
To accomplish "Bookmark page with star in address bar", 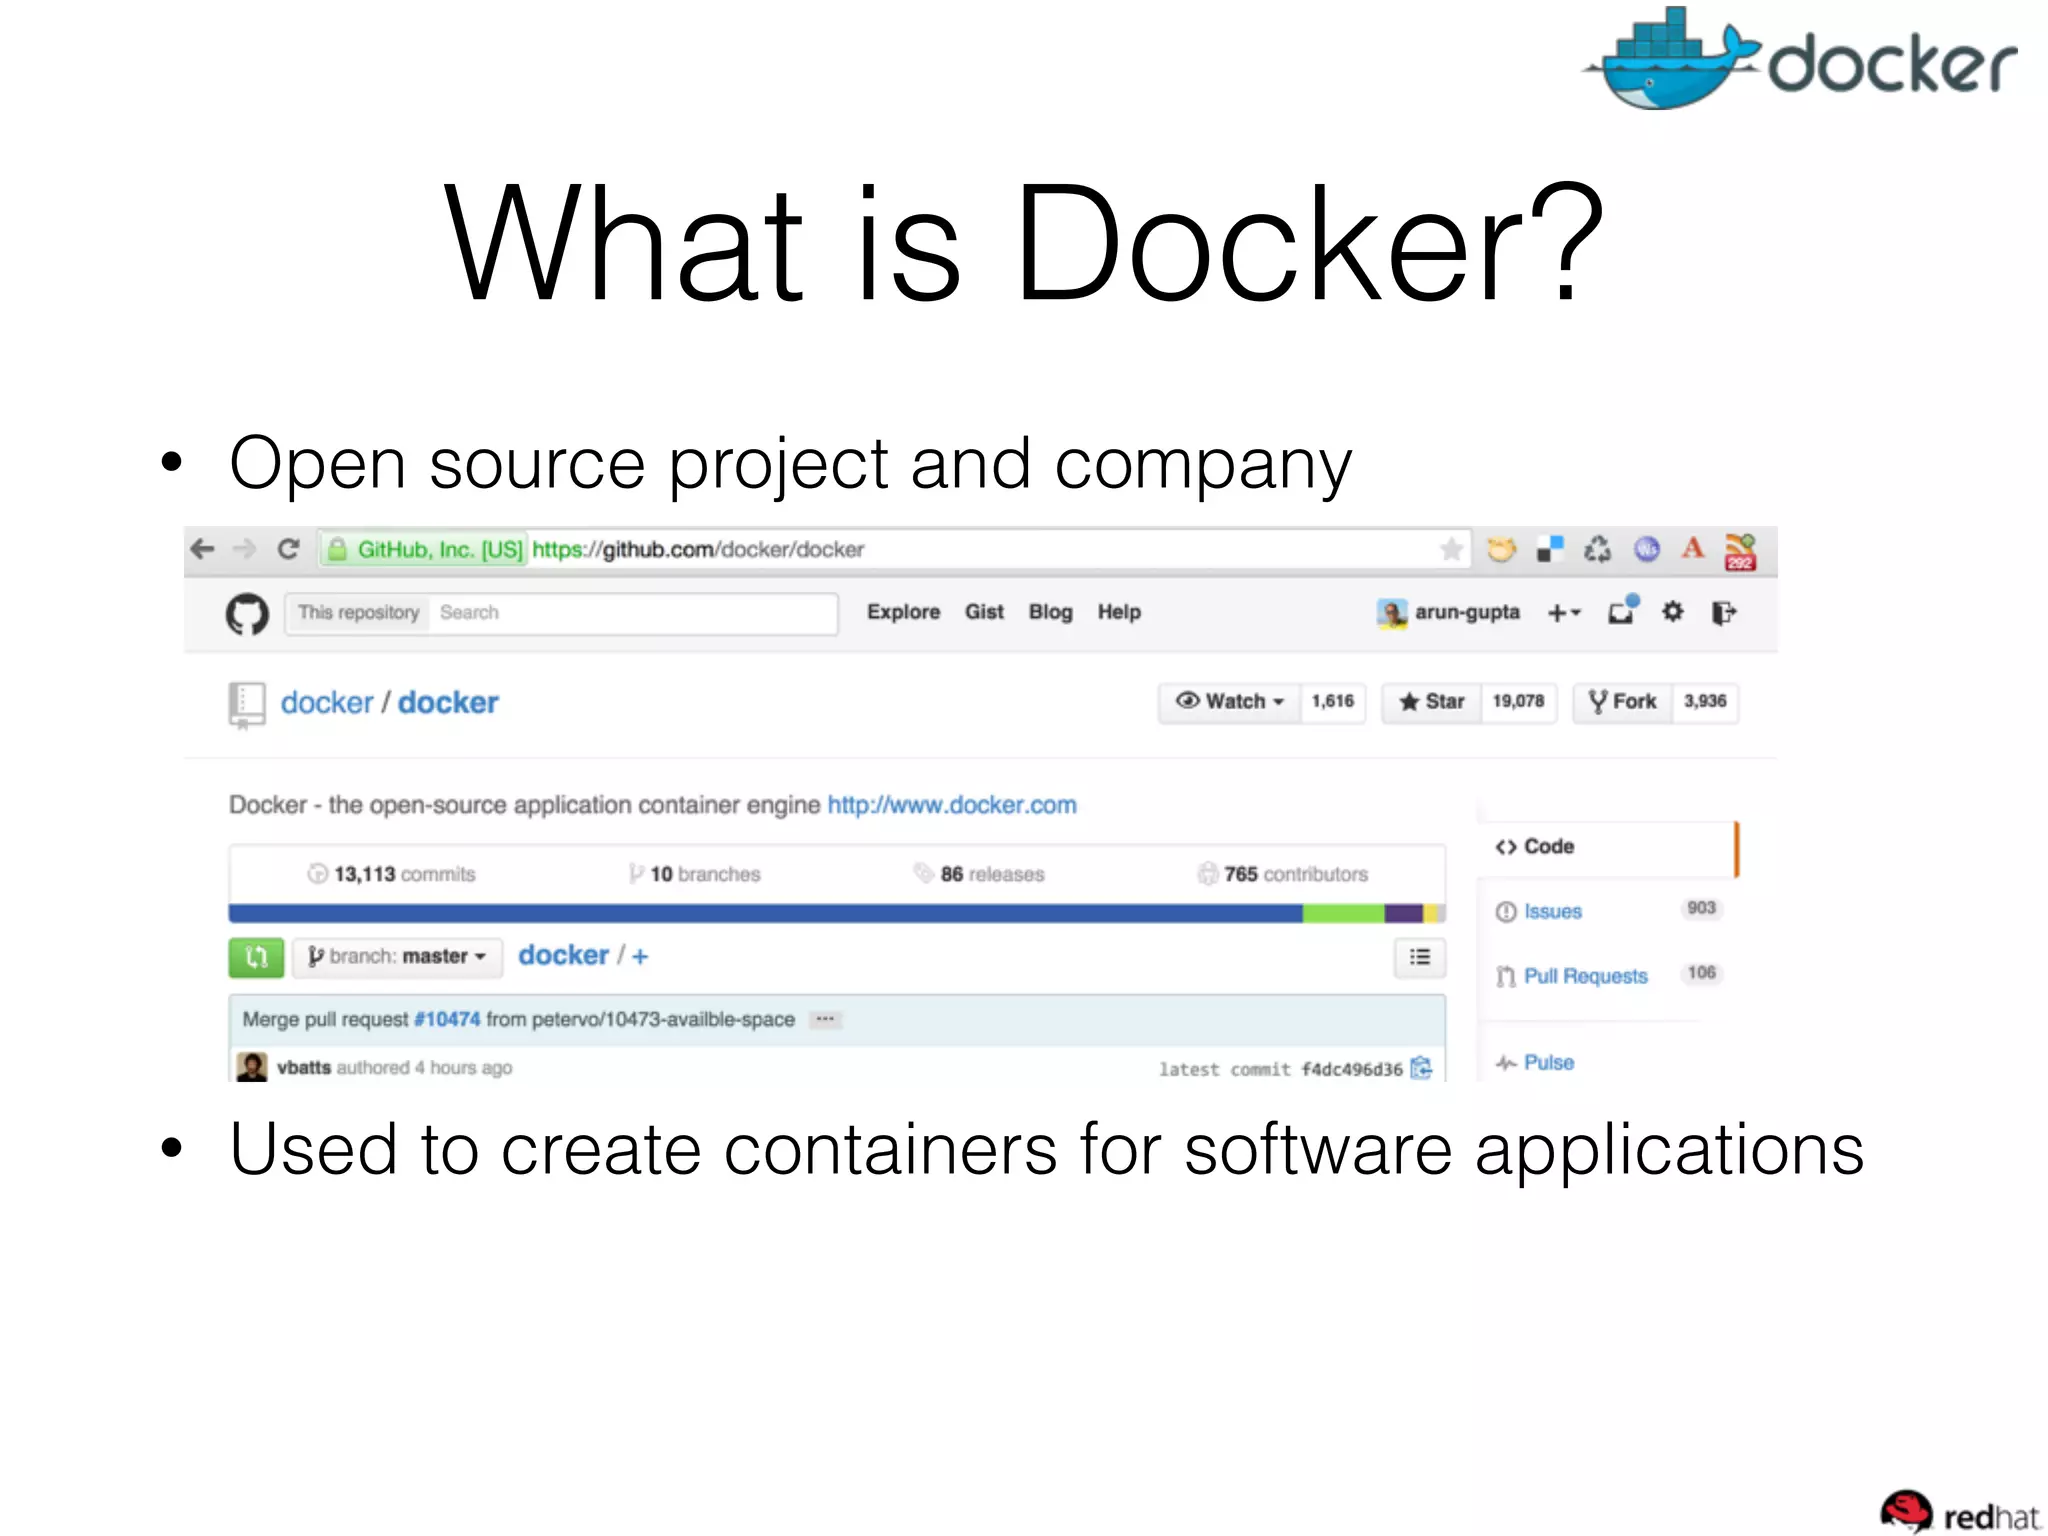I will pyautogui.click(x=1451, y=549).
